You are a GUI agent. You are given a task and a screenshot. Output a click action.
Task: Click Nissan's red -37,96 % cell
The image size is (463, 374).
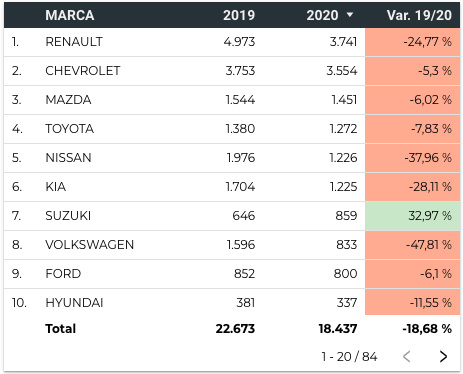click(412, 158)
